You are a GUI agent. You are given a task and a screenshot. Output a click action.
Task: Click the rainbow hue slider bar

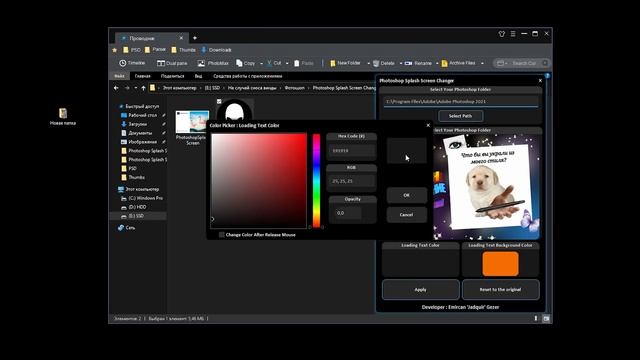tap(316, 180)
